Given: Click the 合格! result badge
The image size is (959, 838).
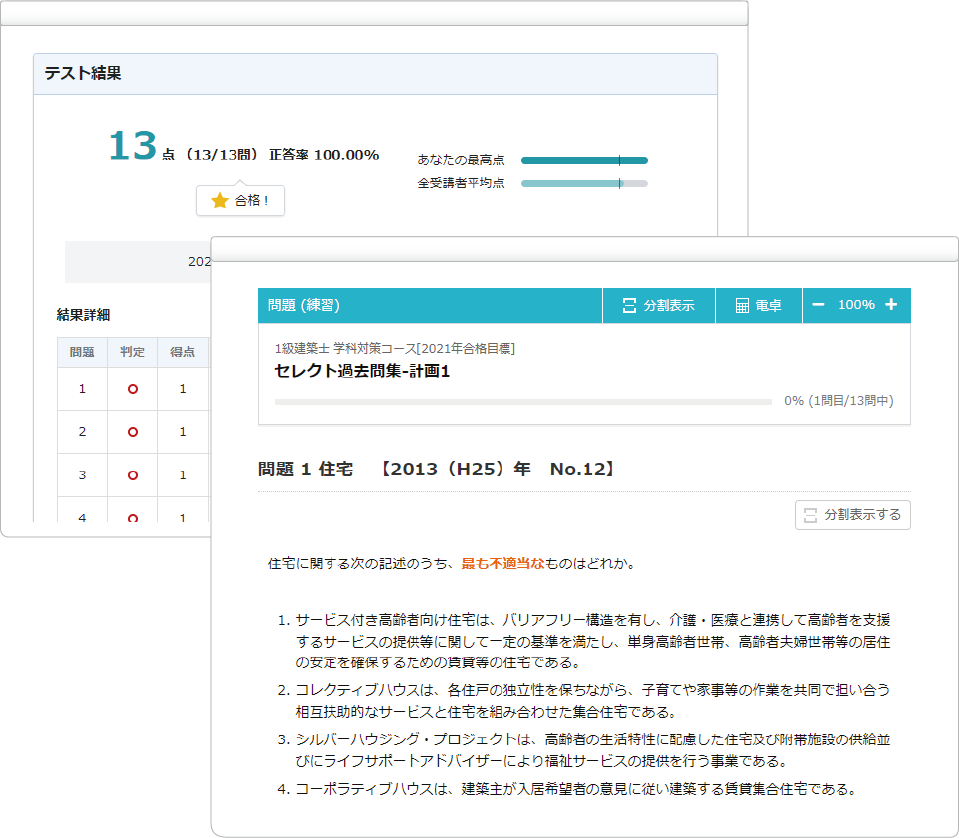Looking at the screenshot, I should 240,200.
